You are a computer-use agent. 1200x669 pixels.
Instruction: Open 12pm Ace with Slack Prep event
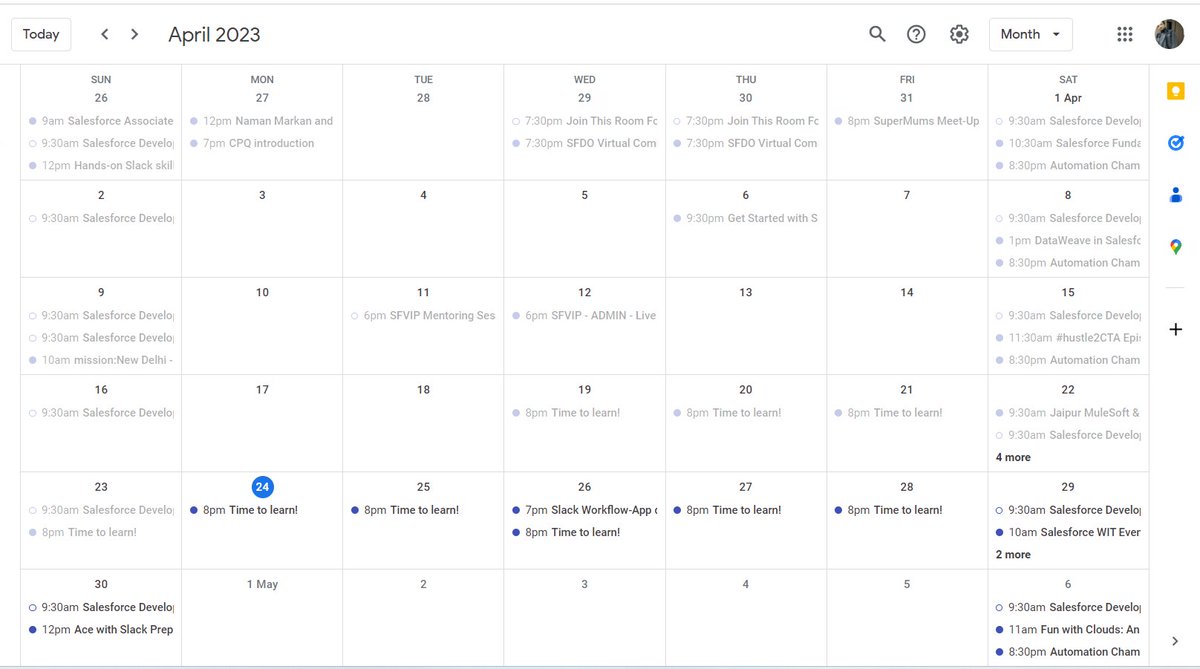click(x=101, y=630)
